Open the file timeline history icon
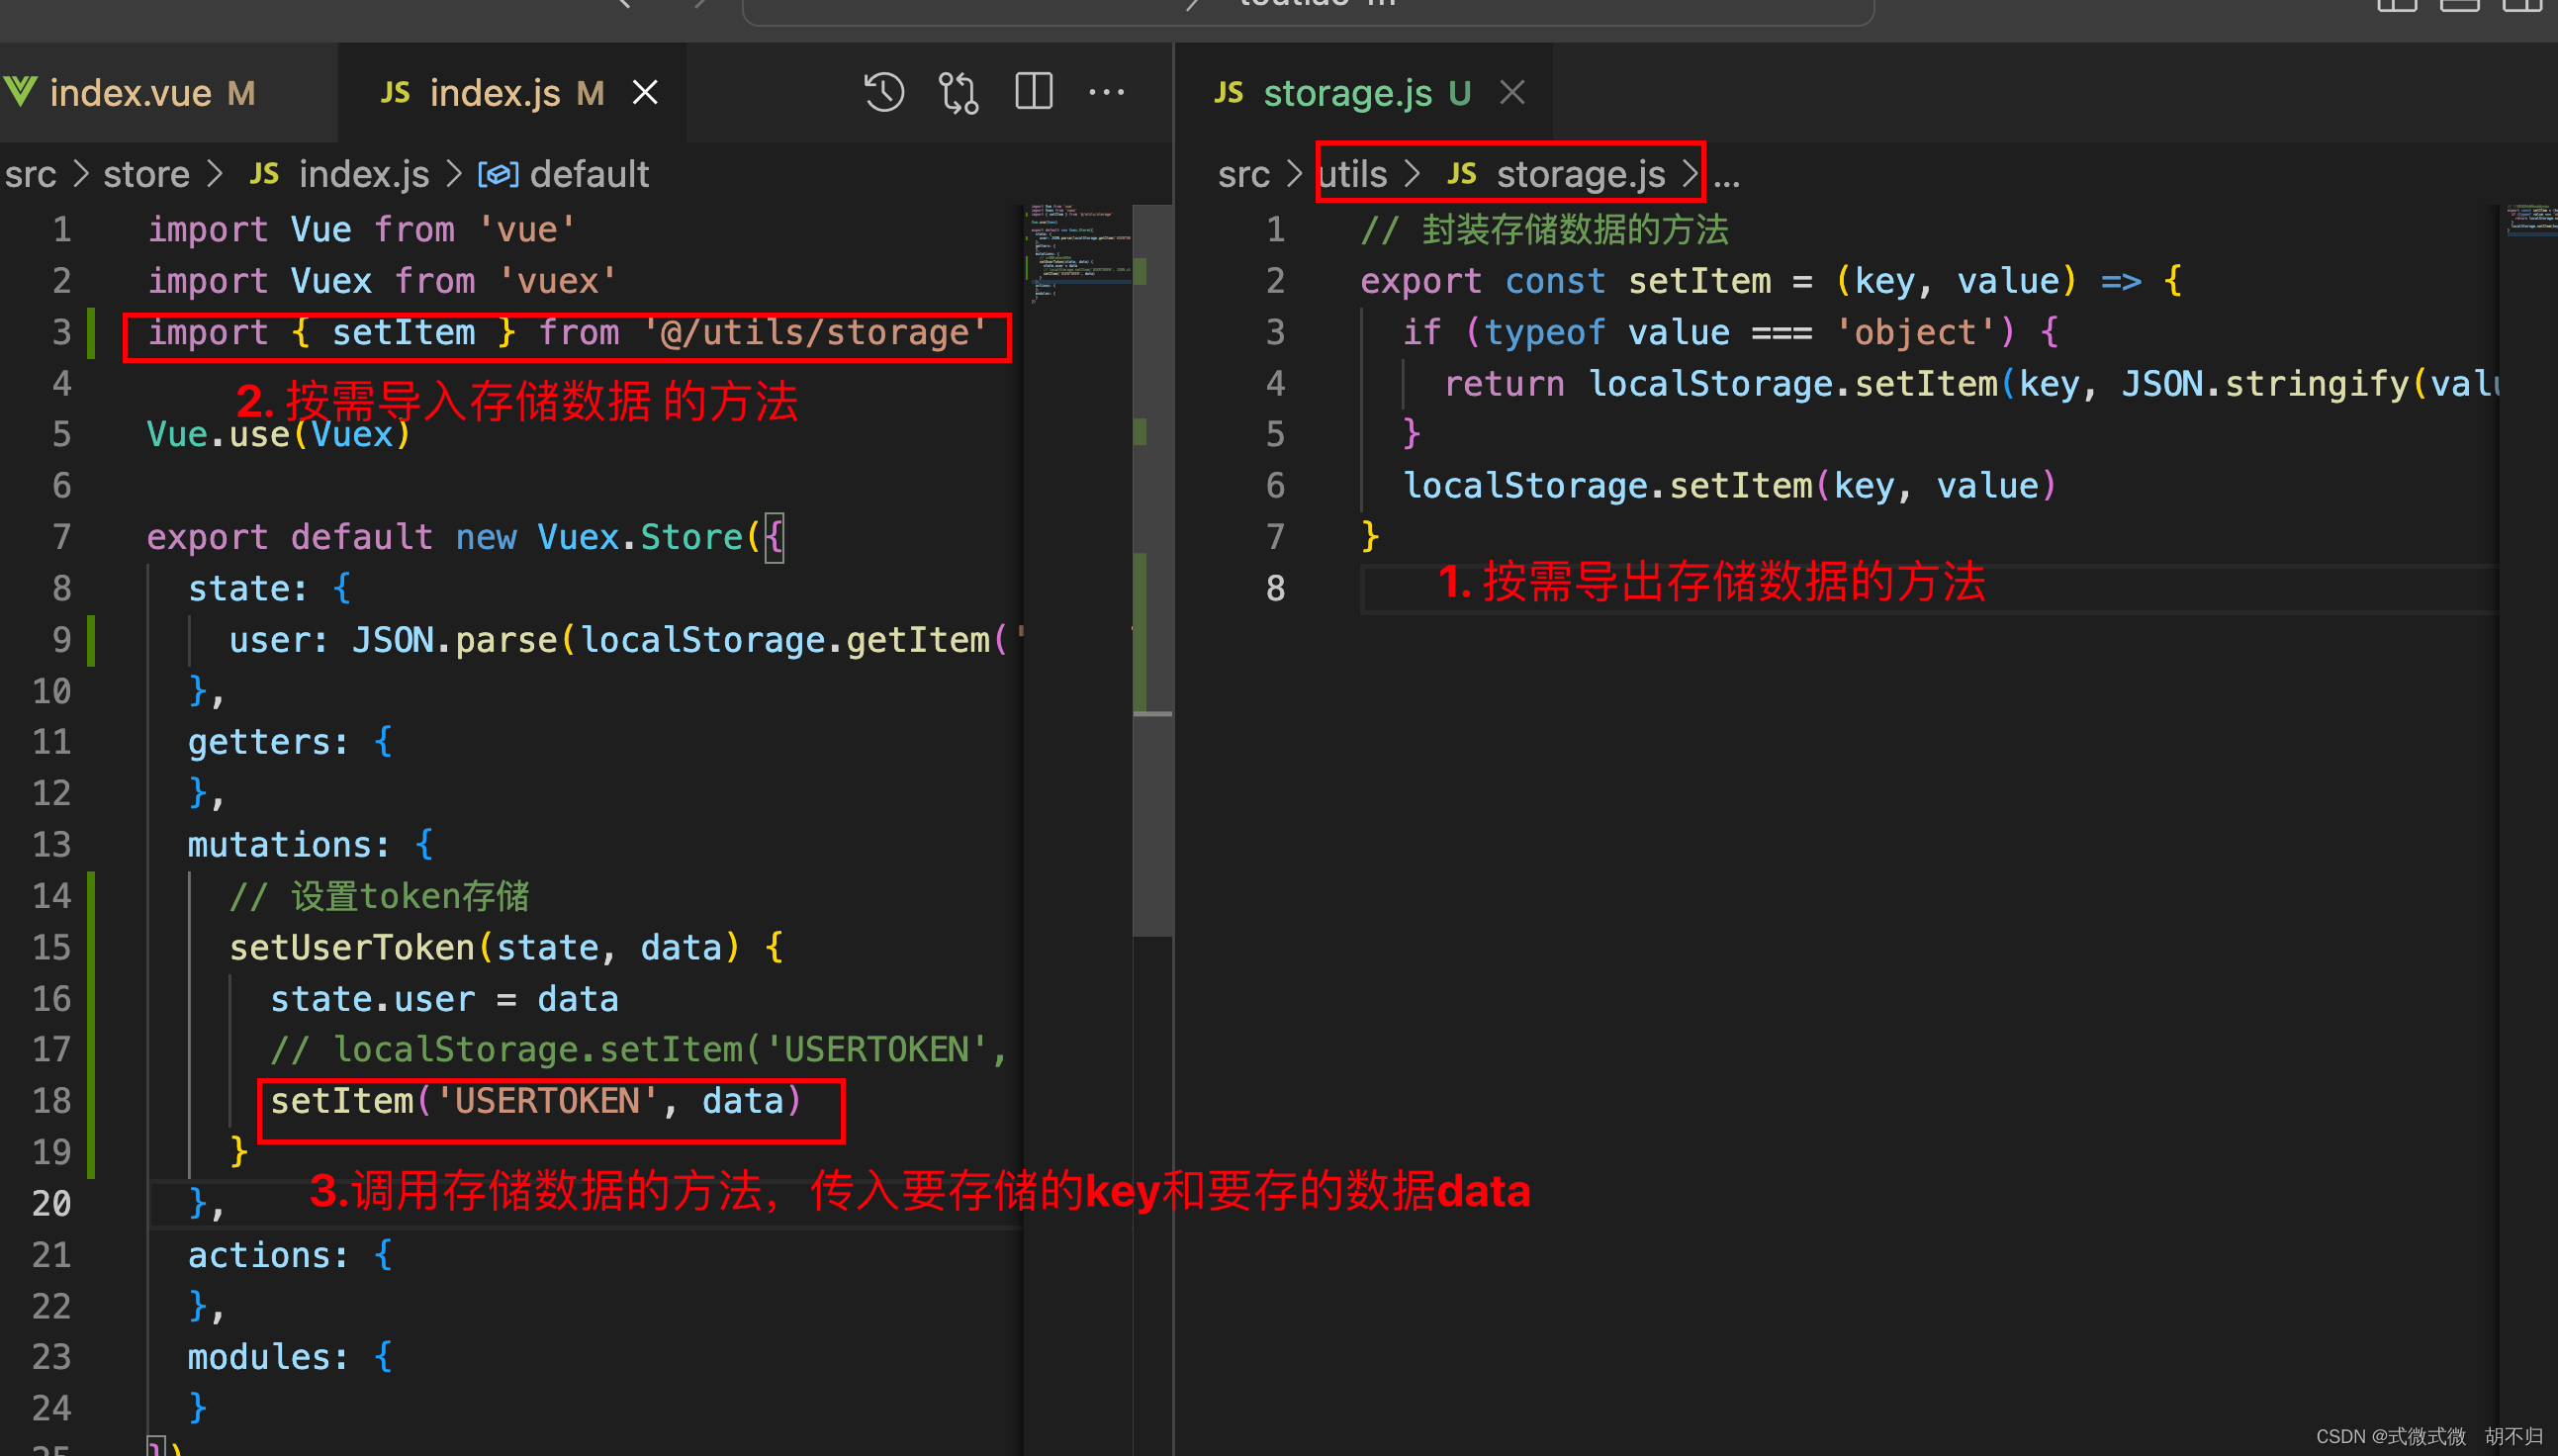The height and width of the screenshot is (1456, 2558). click(883, 93)
